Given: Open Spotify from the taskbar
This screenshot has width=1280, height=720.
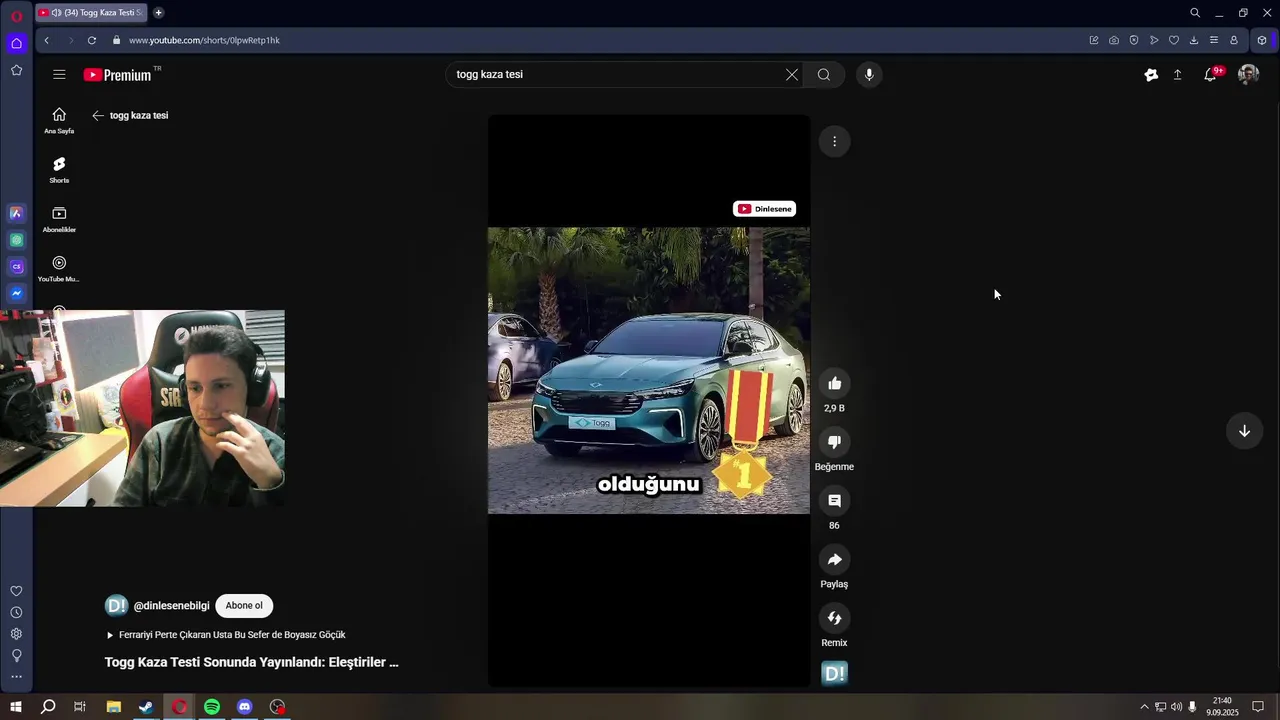Looking at the screenshot, I should pyautogui.click(x=212, y=707).
